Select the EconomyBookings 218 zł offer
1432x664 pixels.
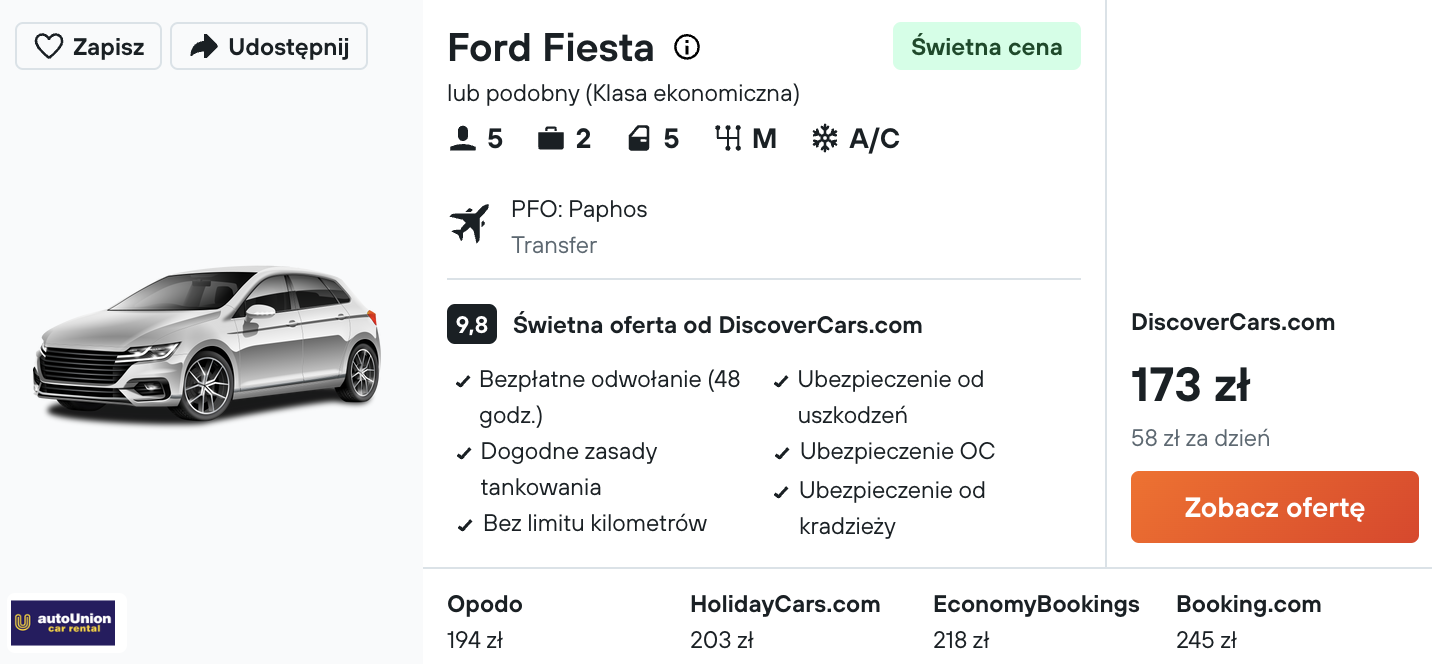point(1036,621)
